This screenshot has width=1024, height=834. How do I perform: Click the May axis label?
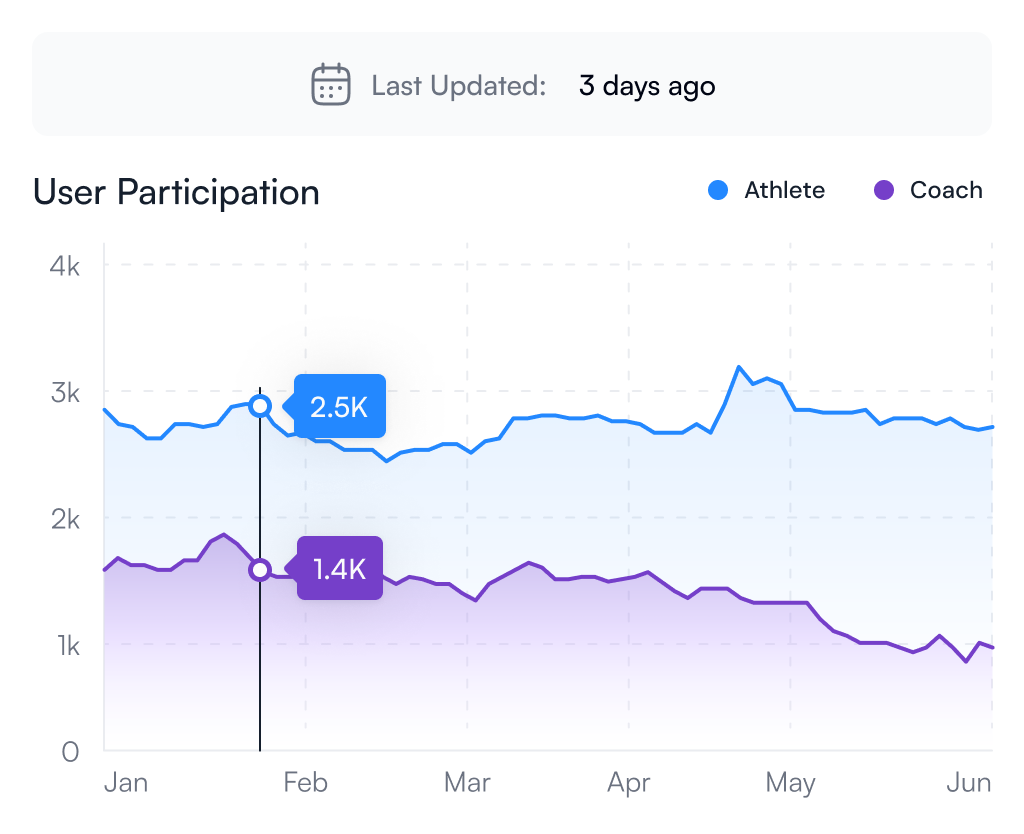(790, 783)
